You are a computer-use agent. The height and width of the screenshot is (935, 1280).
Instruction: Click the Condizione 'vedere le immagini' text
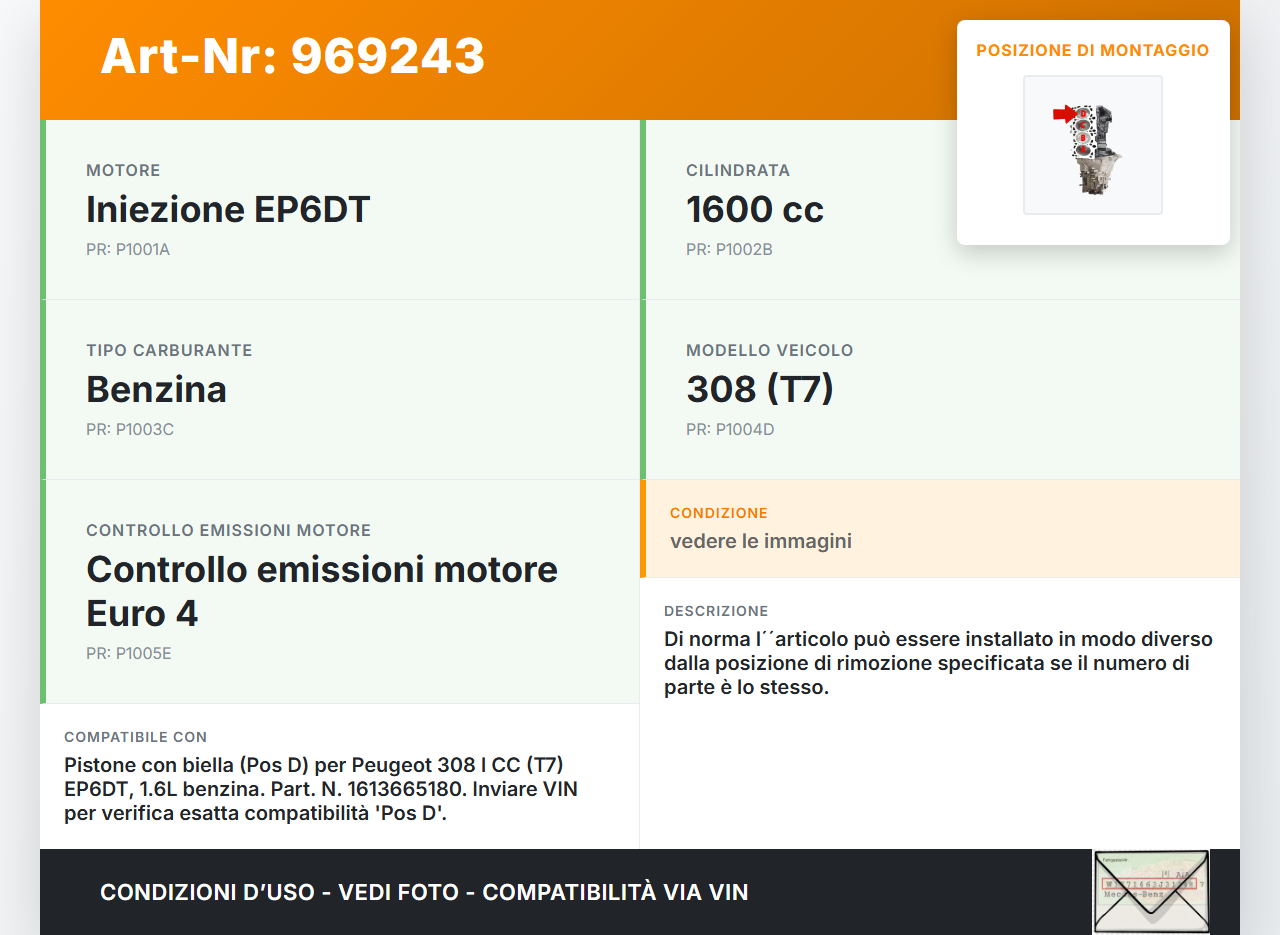tap(760, 541)
